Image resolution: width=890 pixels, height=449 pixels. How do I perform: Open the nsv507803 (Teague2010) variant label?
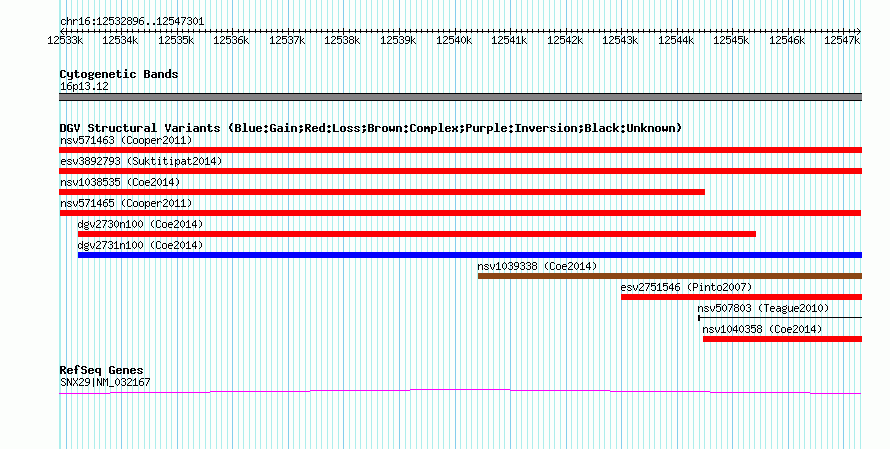[x=763, y=308]
